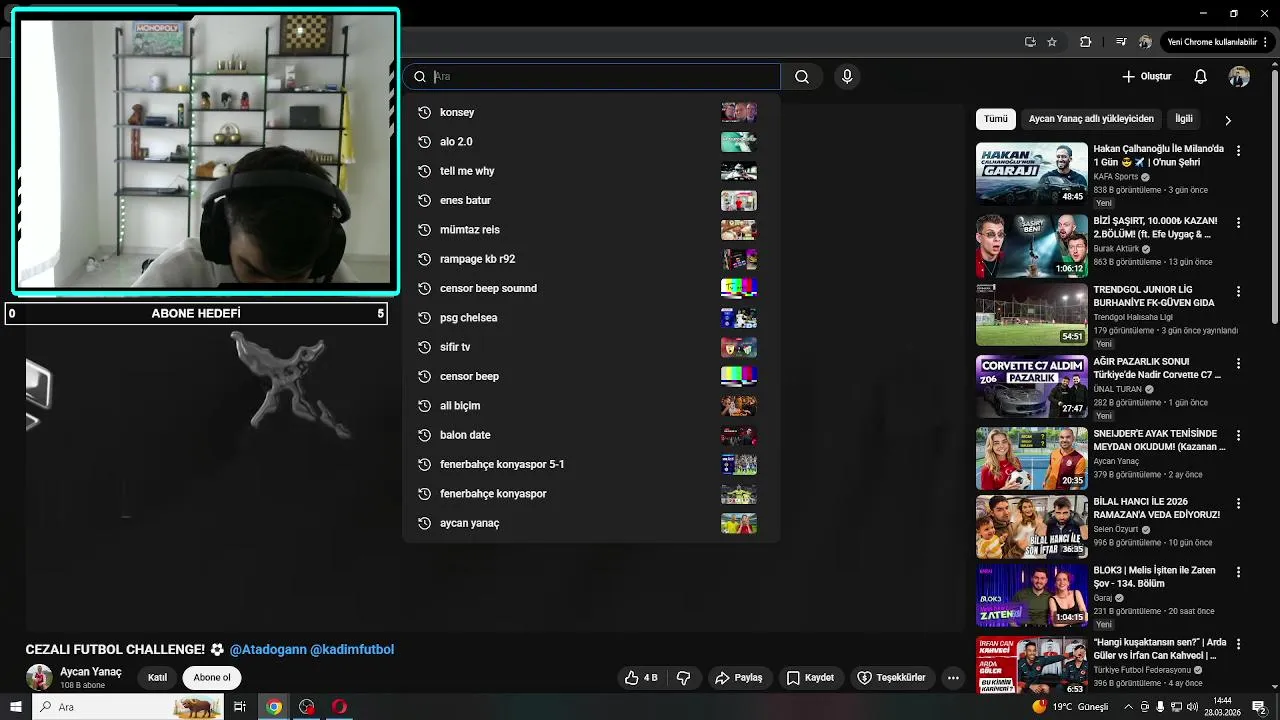The width and height of the screenshot is (1280, 720).
Task: Select the Tümü filter chip
Action: (x=996, y=119)
